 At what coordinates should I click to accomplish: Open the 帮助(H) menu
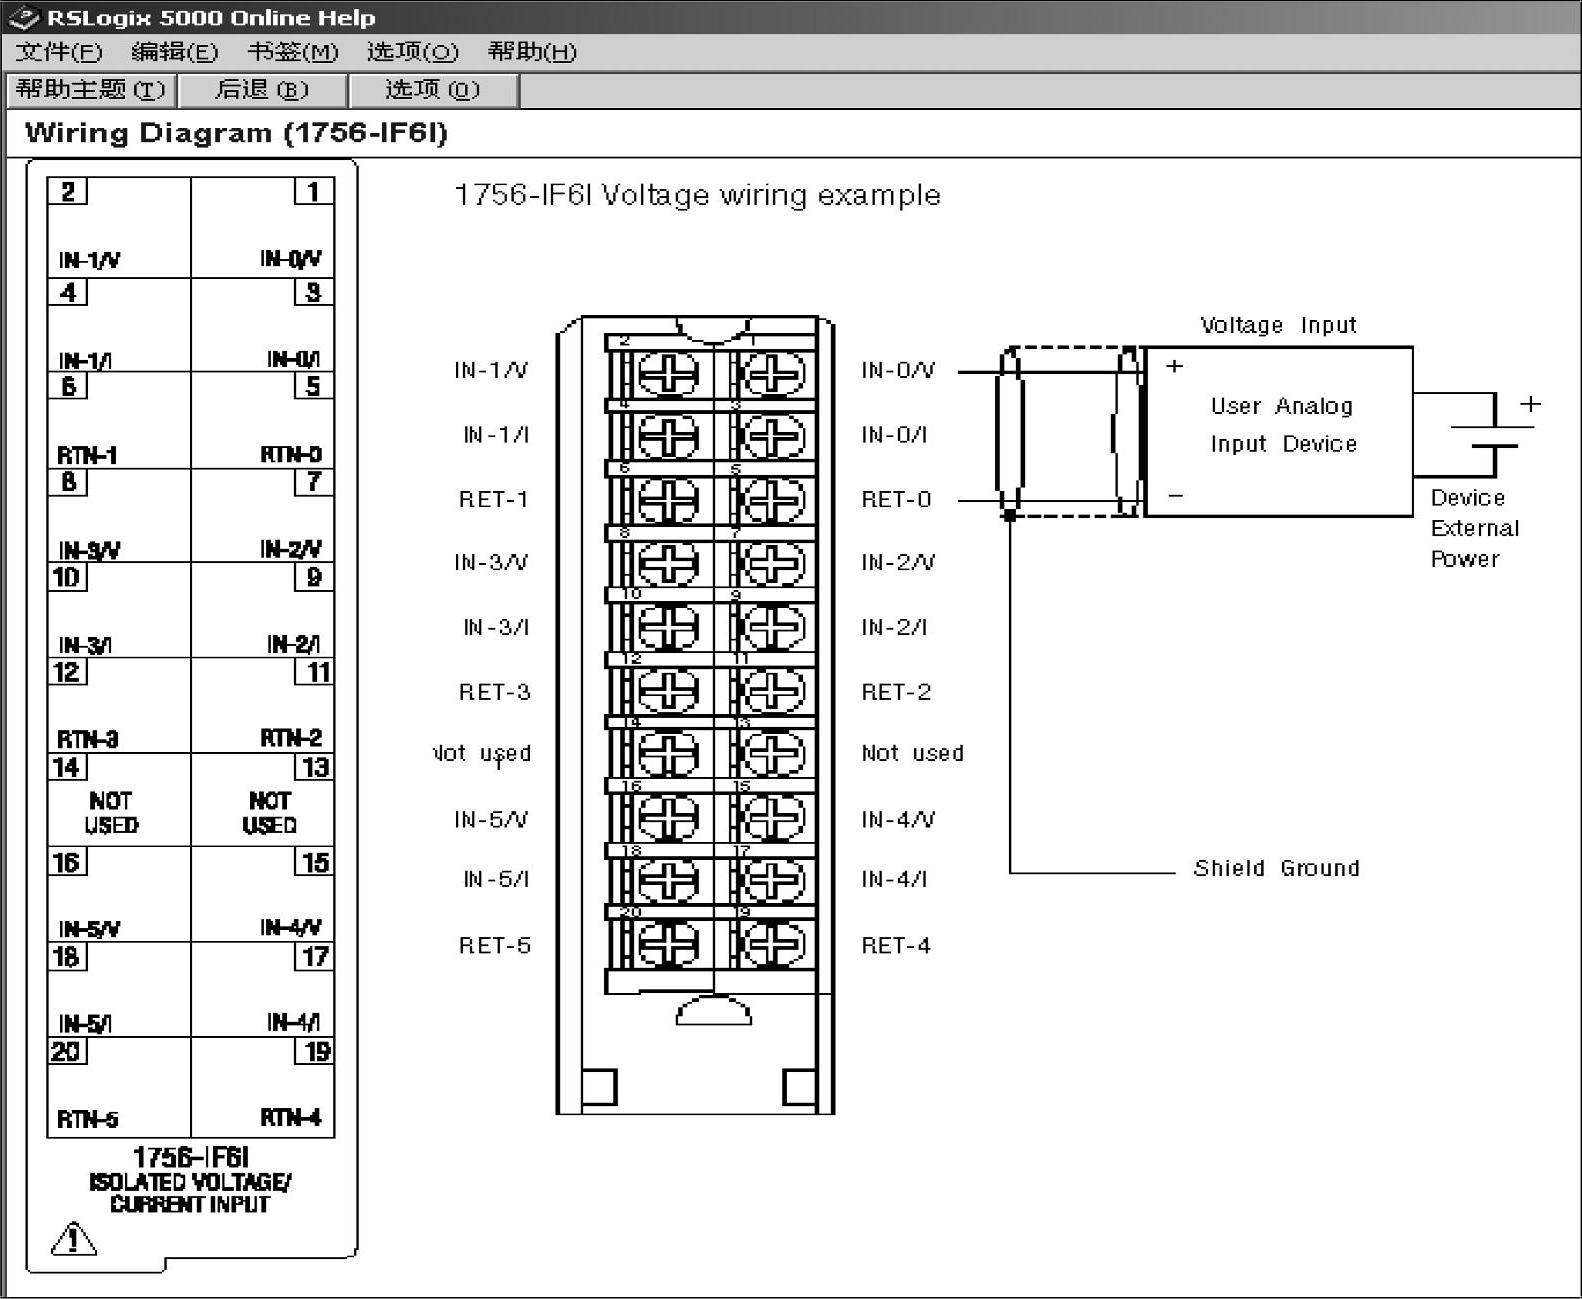pos(532,52)
